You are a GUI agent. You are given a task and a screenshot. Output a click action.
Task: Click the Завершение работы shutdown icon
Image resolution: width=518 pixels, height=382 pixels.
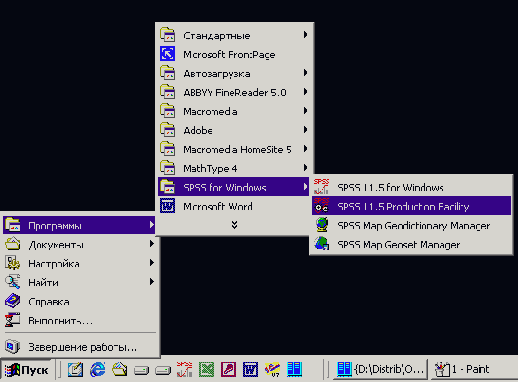coord(13,347)
